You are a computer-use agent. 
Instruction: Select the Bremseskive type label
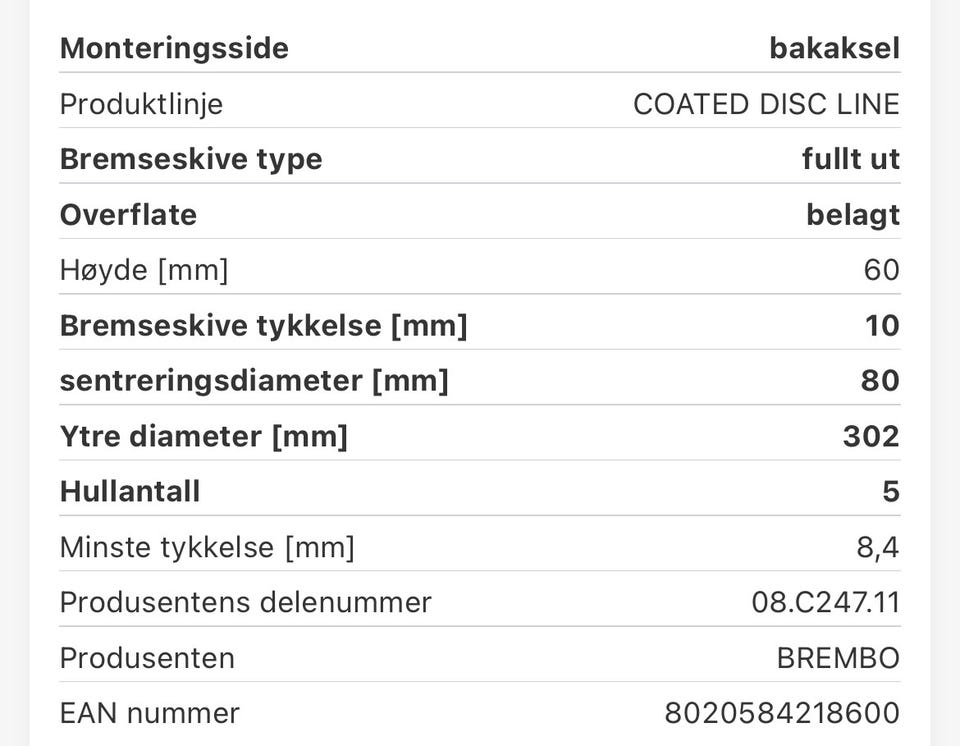(191, 160)
